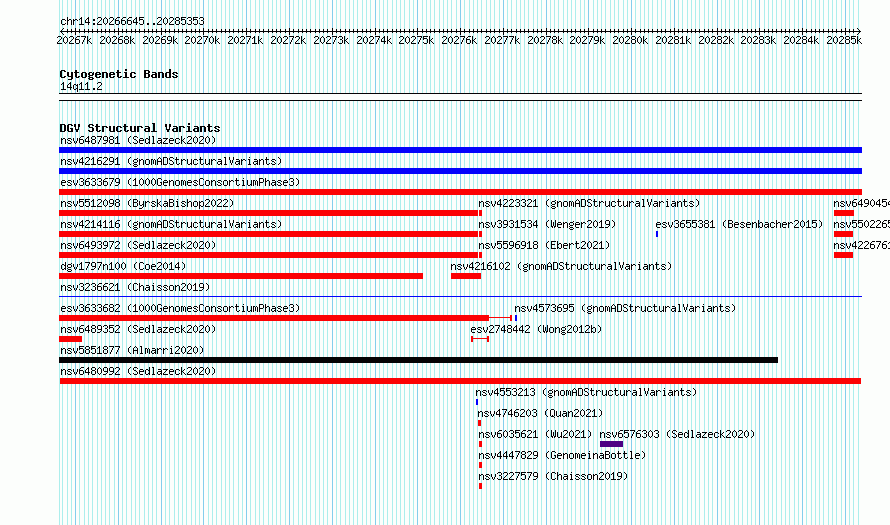The width and height of the screenshot is (890, 525).
Task: Open esv2748442 (Wong2012b) label
Action: click(536, 329)
